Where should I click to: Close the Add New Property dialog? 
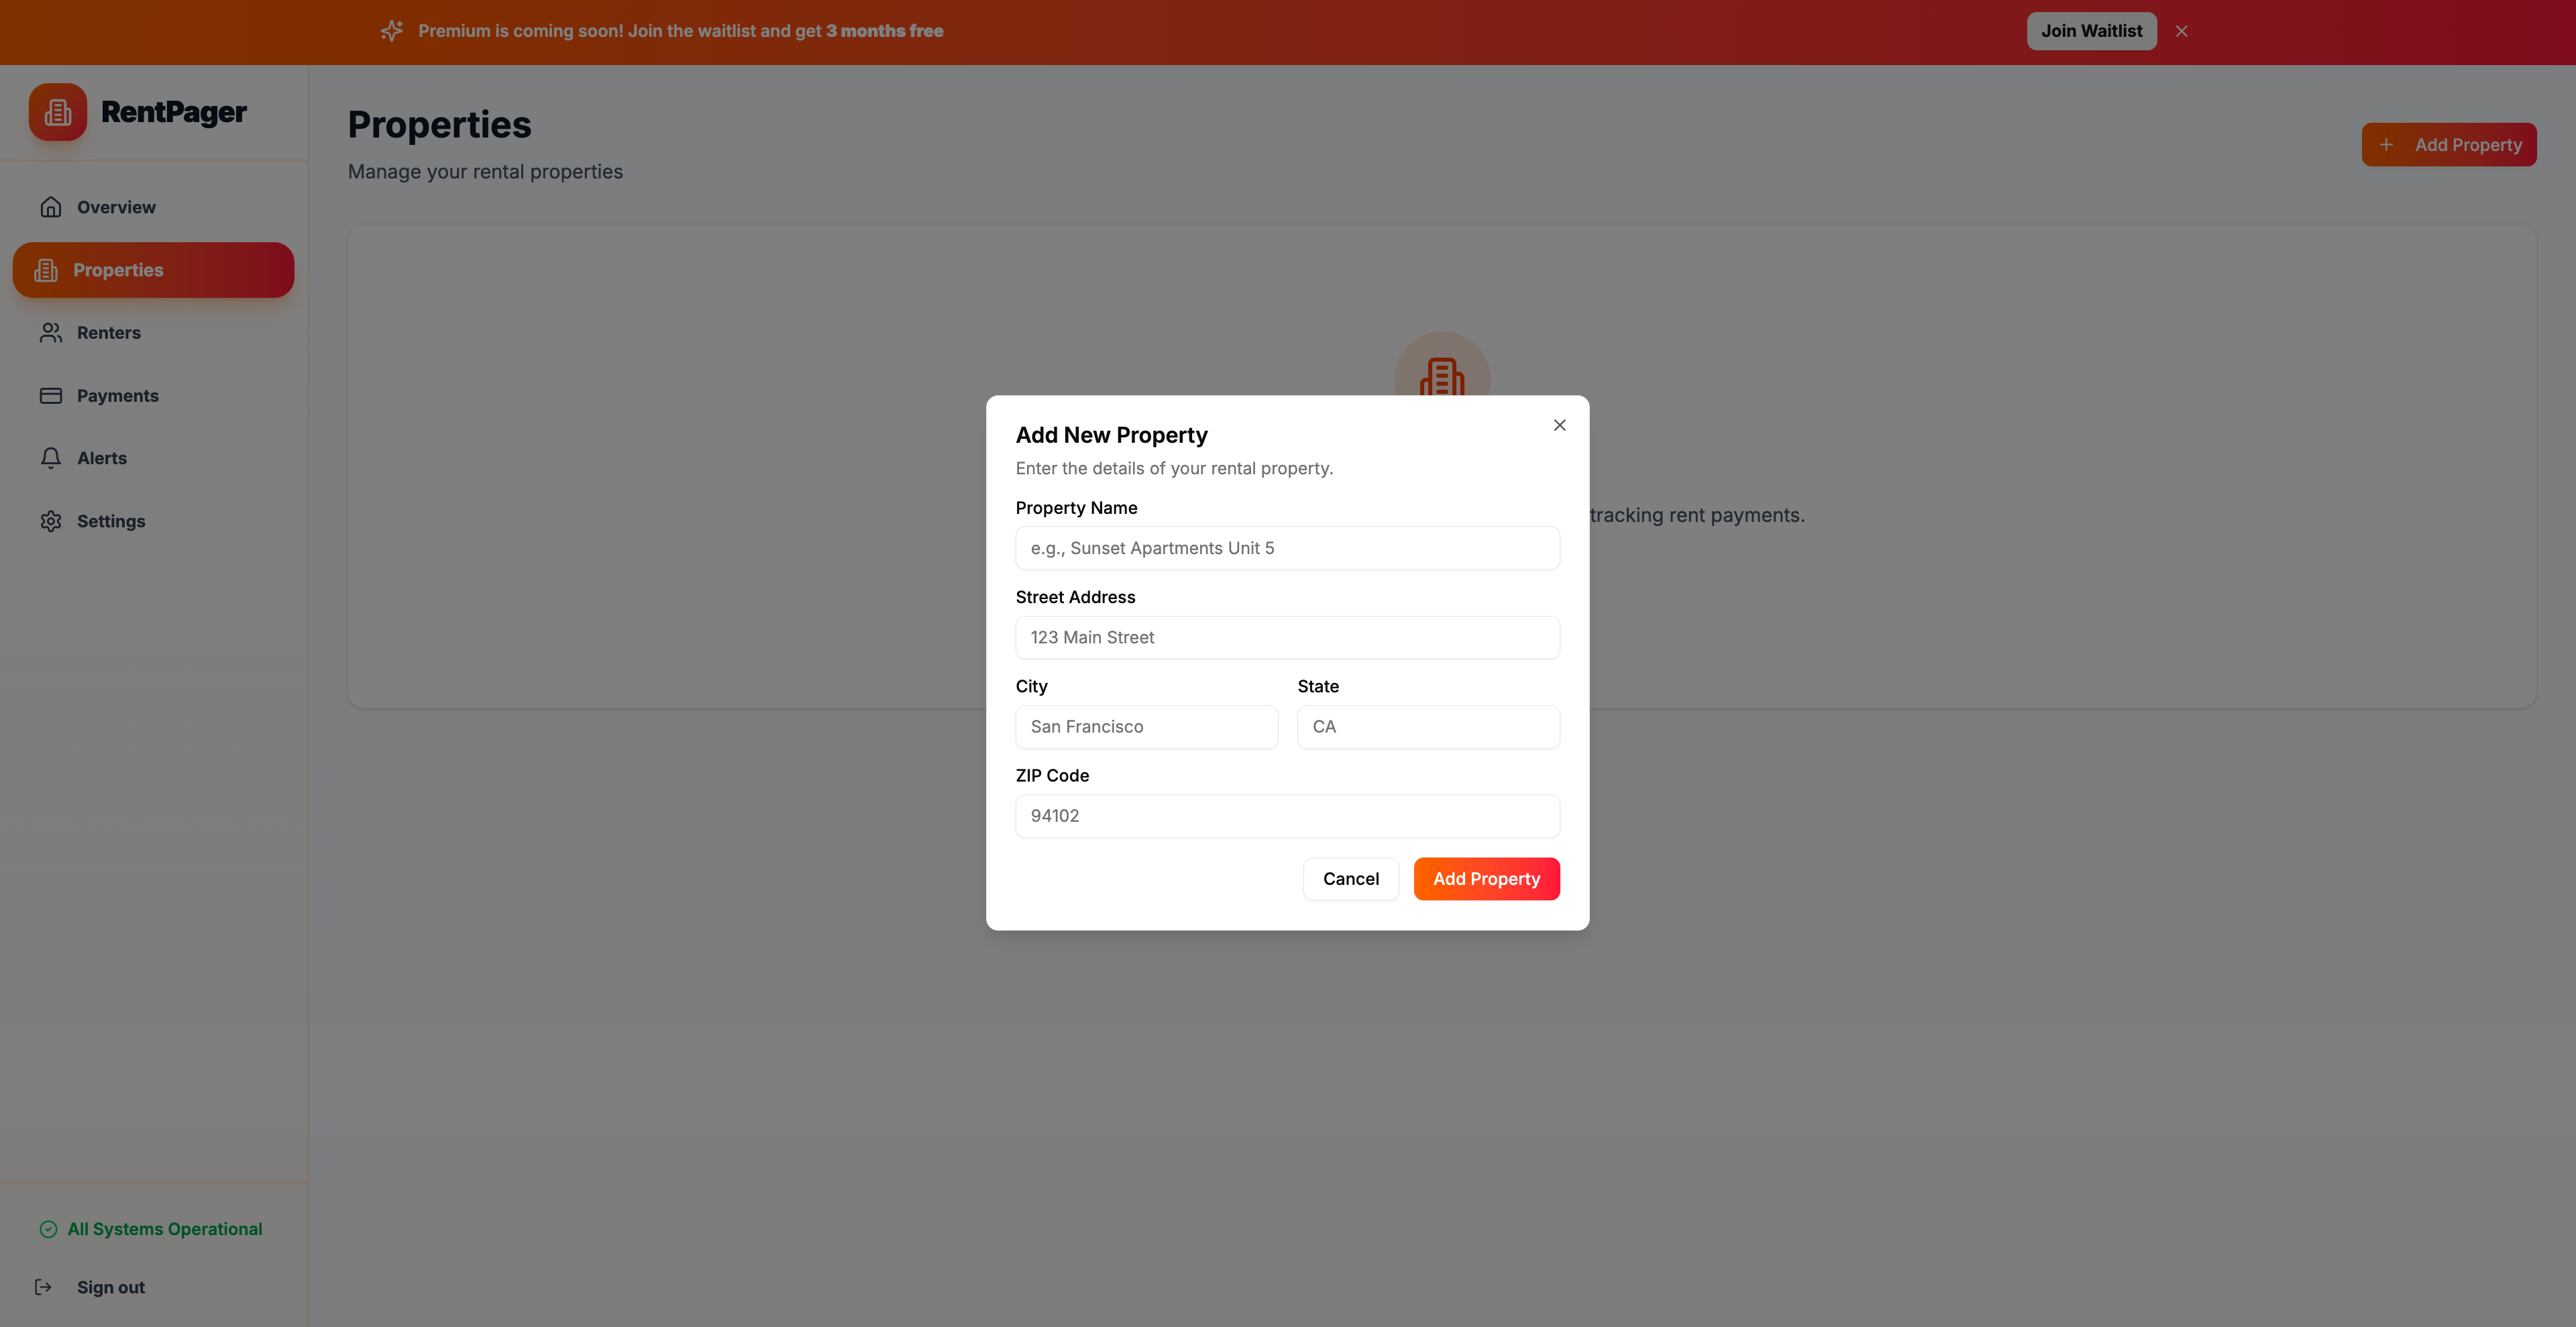[1559, 425]
